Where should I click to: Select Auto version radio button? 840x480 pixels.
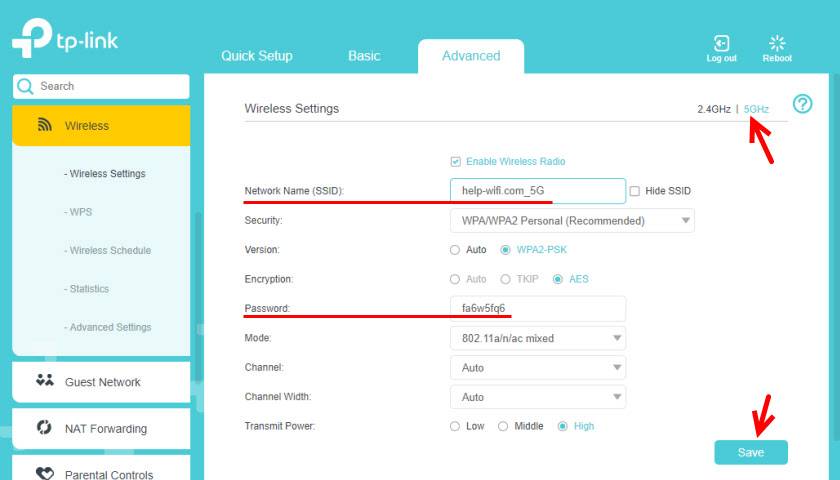(456, 250)
